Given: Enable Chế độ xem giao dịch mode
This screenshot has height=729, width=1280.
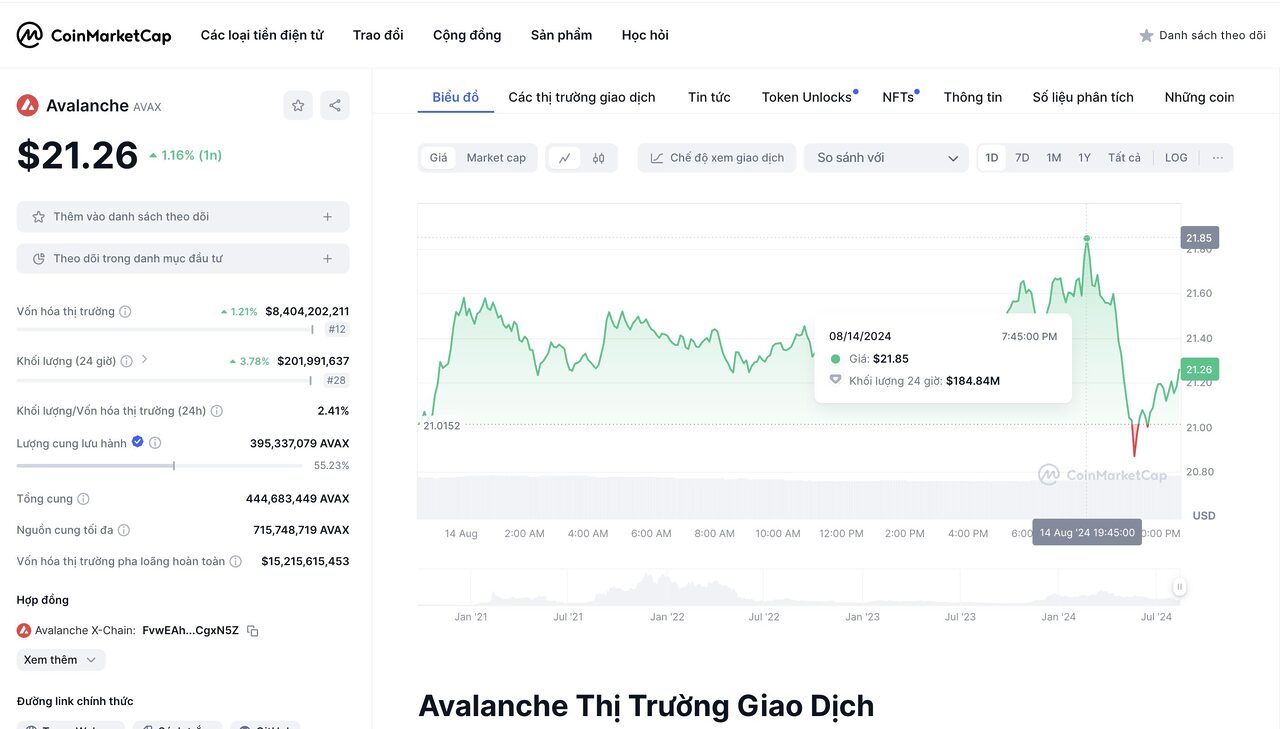Looking at the screenshot, I should point(717,158).
